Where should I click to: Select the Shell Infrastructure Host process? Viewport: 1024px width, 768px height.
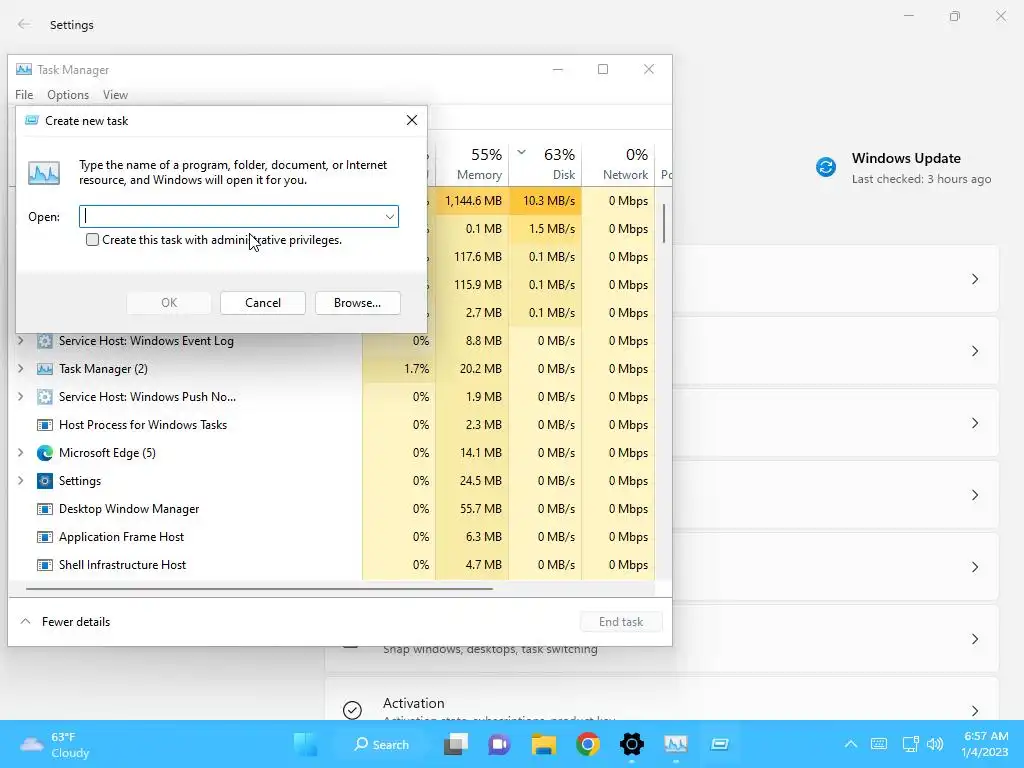coord(331,565)
